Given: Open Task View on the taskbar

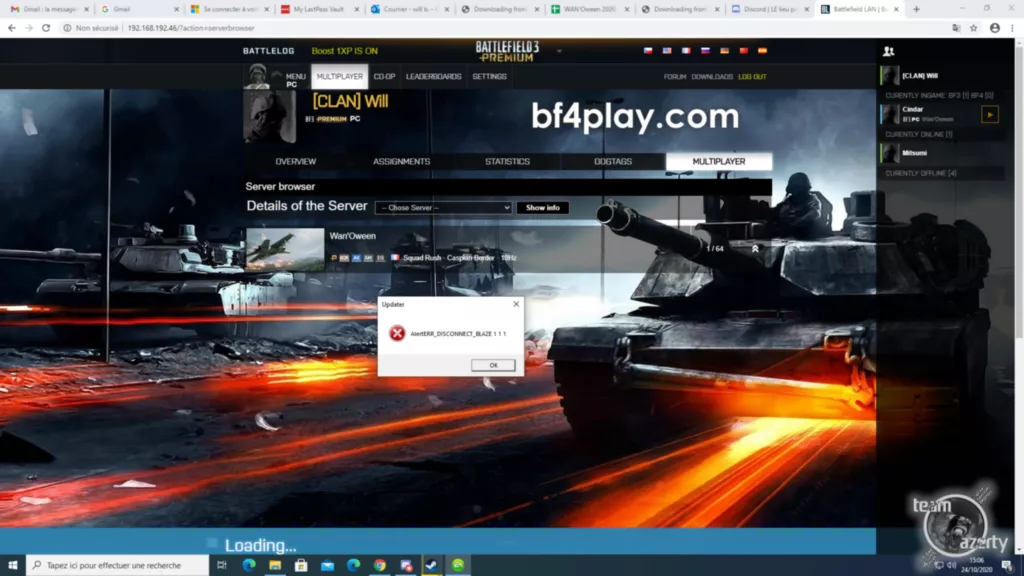Looking at the screenshot, I should click(x=222, y=565).
